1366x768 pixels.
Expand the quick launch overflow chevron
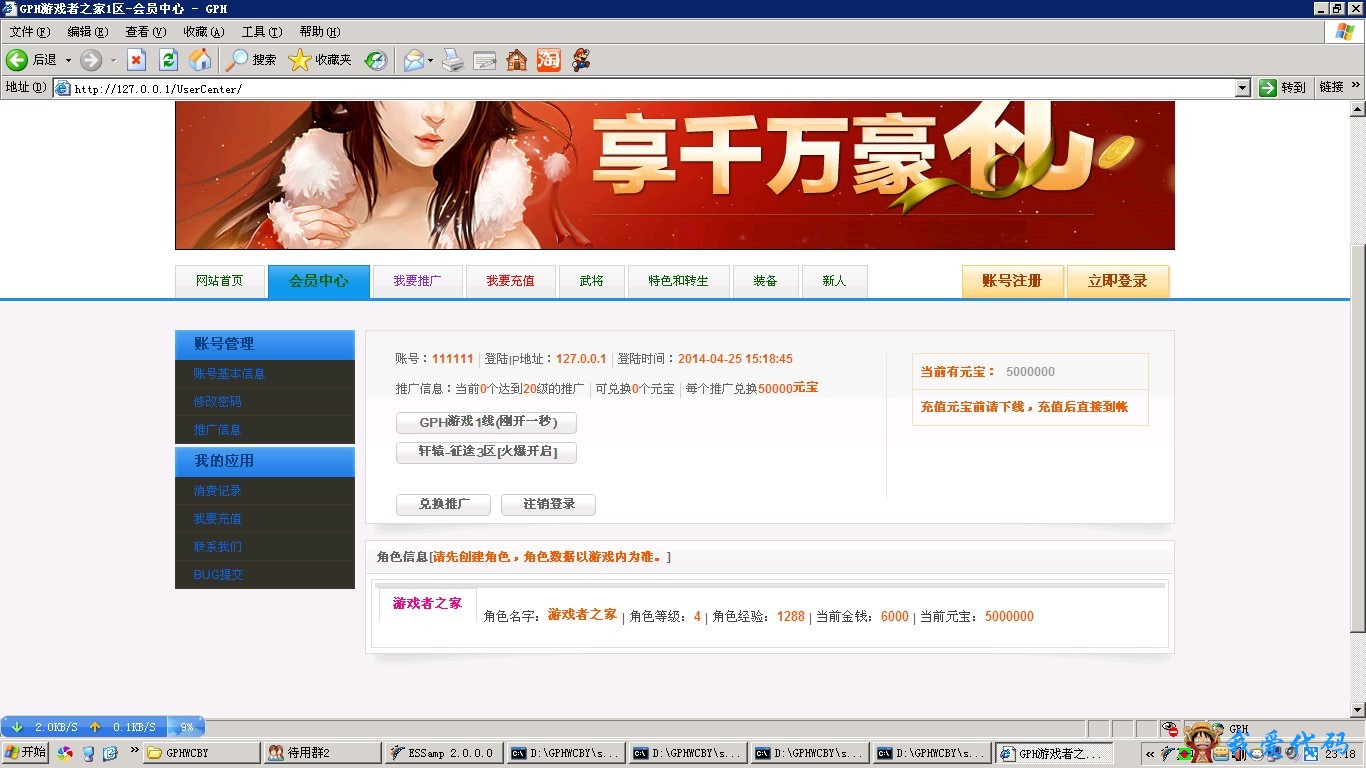[134, 749]
